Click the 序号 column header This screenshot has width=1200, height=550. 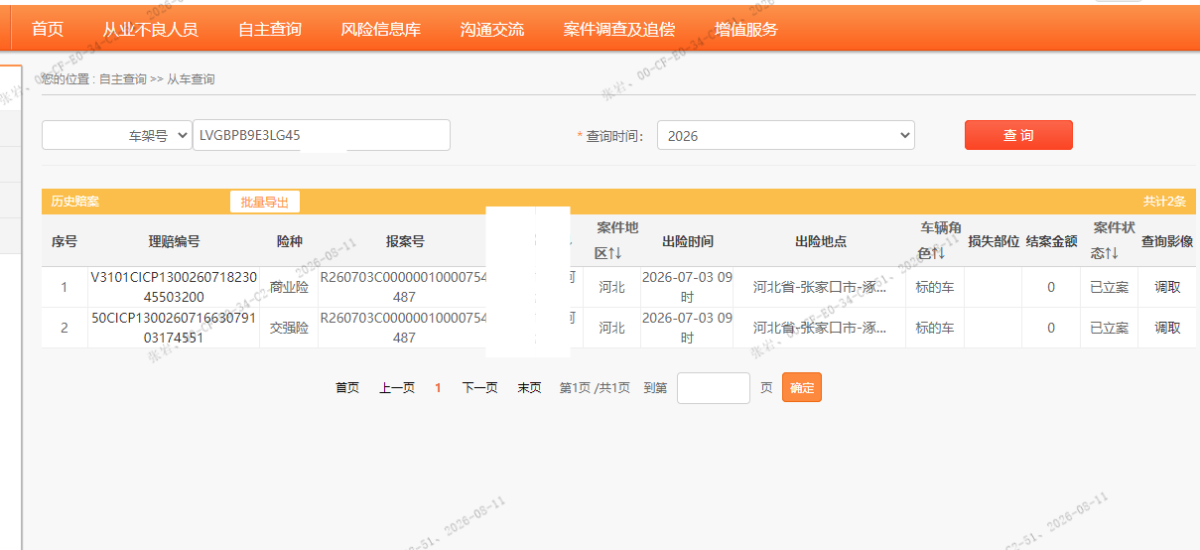tap(65, 241)
